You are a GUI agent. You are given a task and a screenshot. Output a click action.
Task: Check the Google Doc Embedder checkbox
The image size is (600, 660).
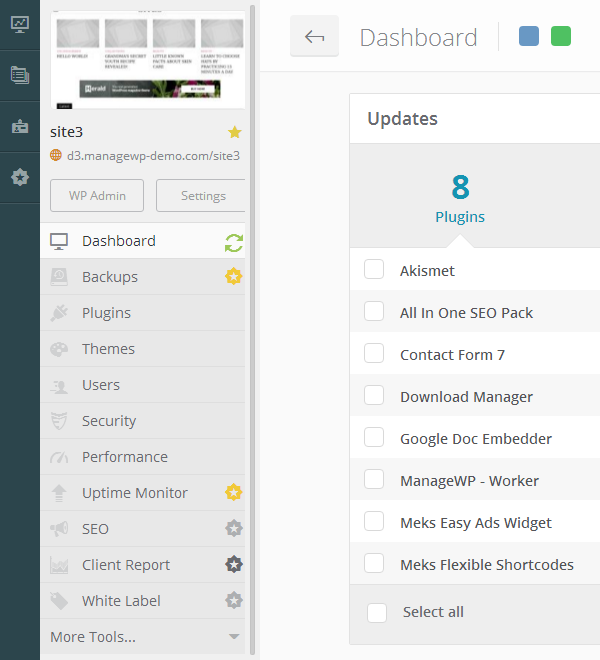point(374,437)
